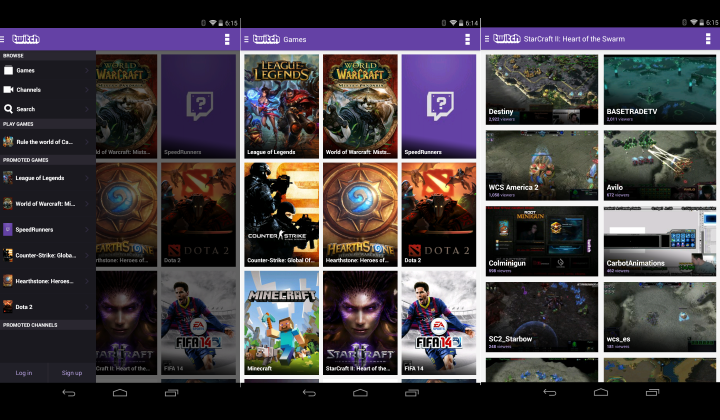Tap hamburger icon on StarCraft II screen
720x420 pixels.
point(487,39)
